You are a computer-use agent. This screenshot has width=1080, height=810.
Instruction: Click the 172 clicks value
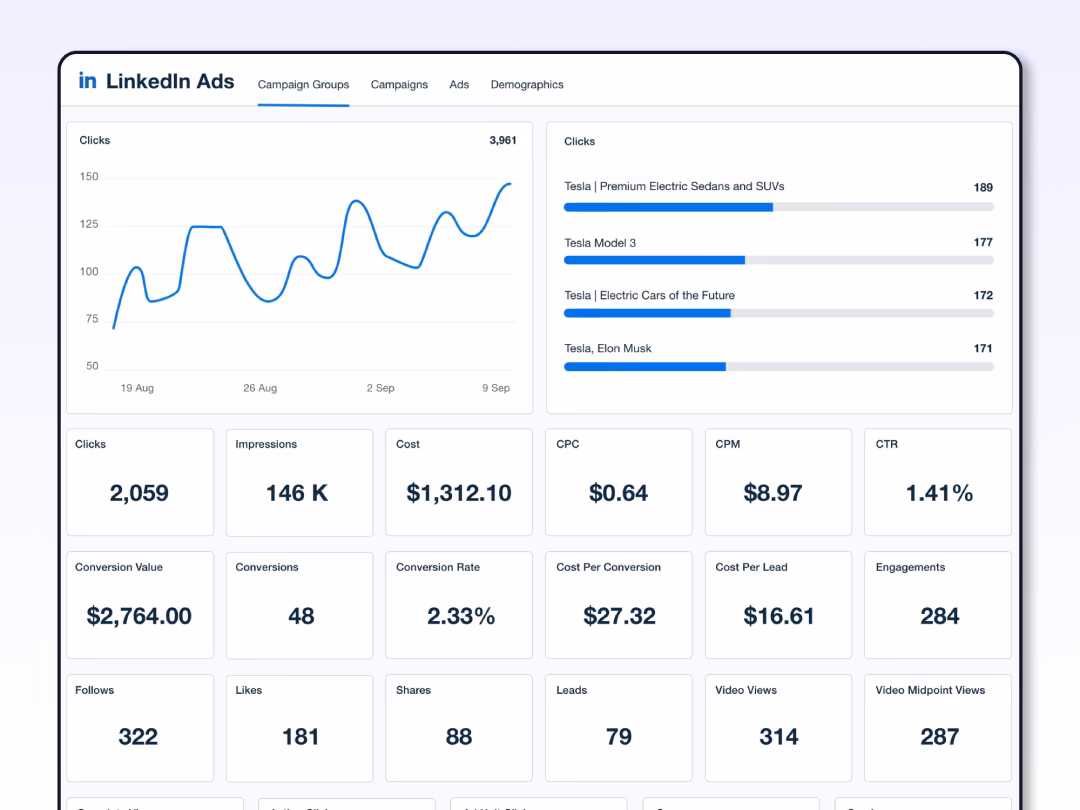[983, 295]
